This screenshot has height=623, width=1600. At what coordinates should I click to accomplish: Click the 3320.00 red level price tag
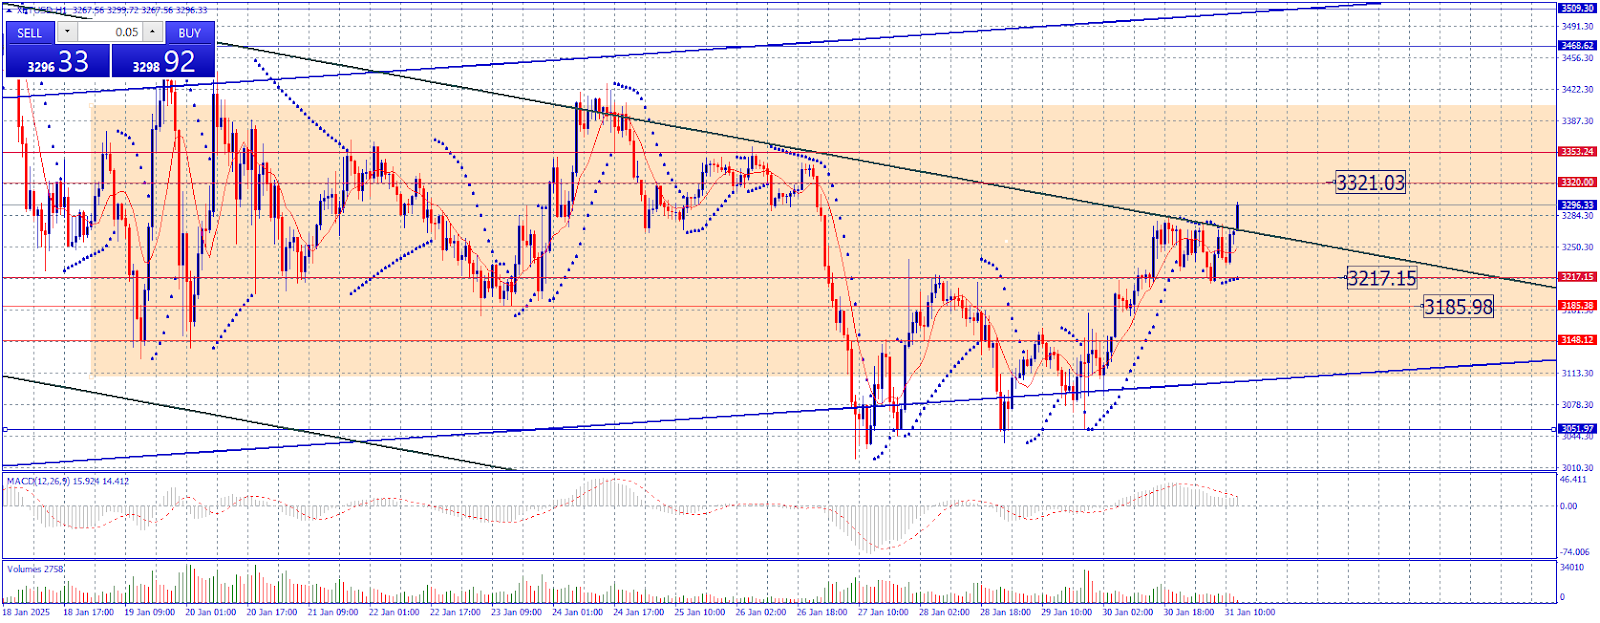point(1577,182)
